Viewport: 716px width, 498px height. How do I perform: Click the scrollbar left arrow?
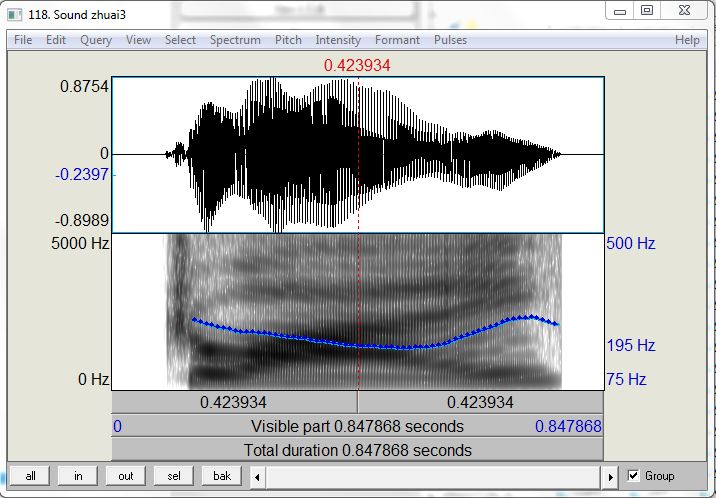[258, 477]
